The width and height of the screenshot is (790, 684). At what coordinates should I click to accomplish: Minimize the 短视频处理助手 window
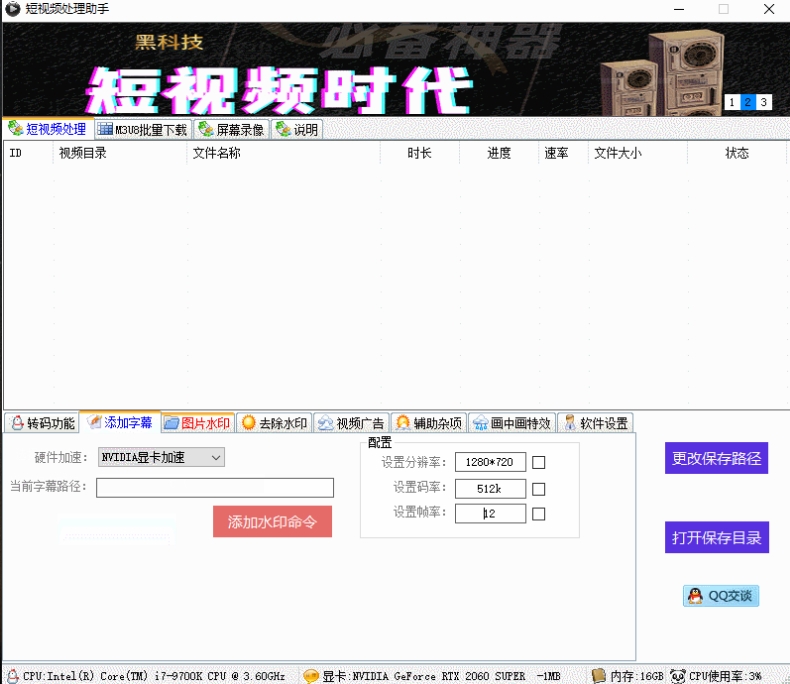point(679,9)
